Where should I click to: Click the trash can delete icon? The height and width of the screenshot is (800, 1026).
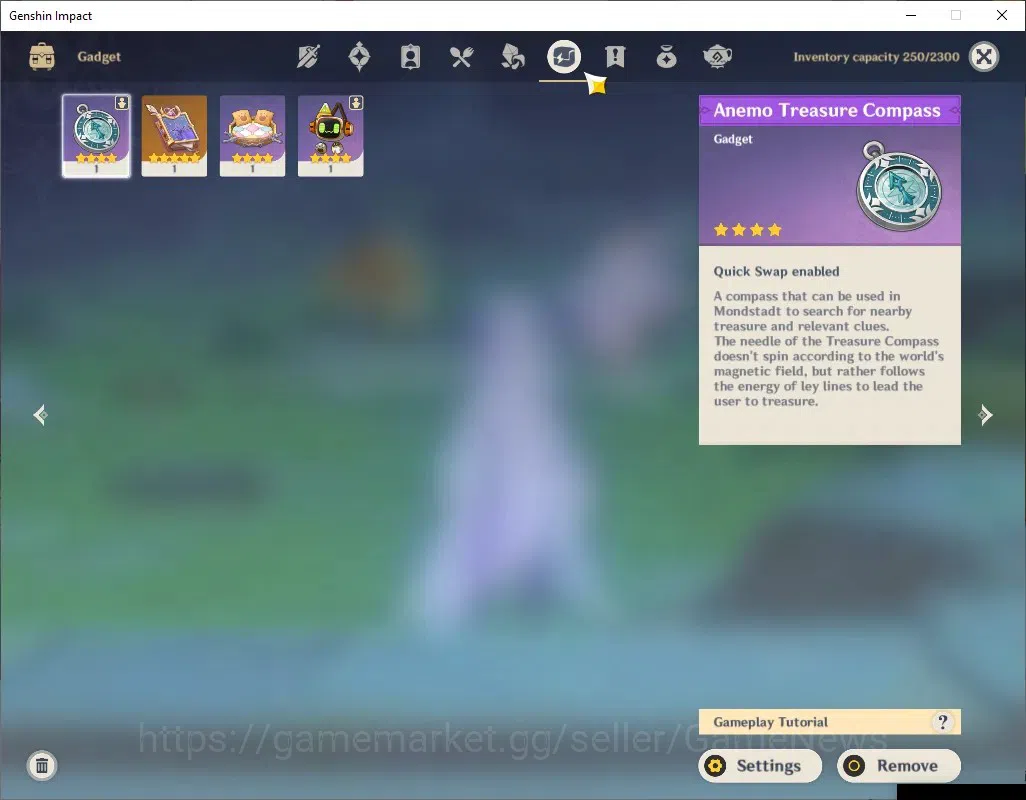point(42,765)
